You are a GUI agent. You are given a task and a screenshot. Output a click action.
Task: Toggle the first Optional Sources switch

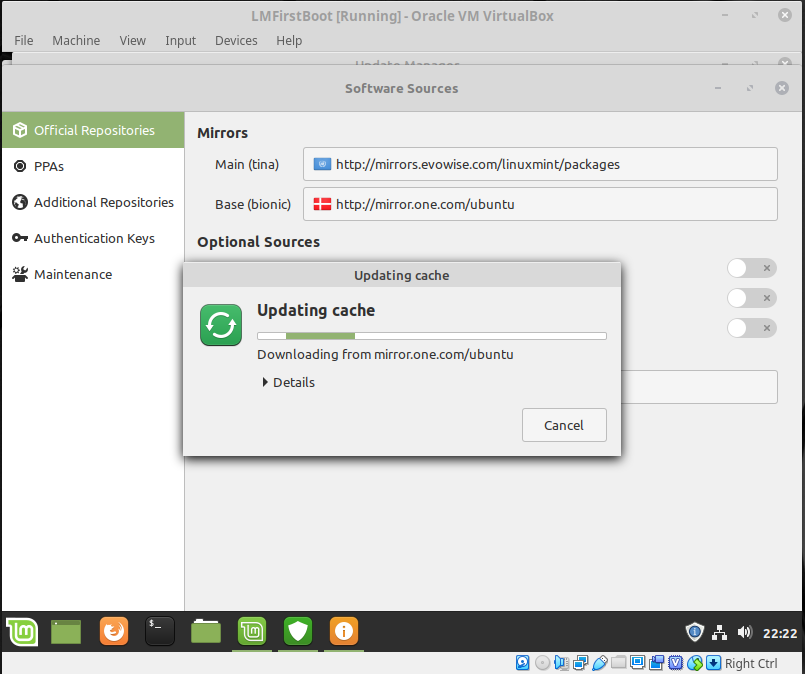point(752,268)
